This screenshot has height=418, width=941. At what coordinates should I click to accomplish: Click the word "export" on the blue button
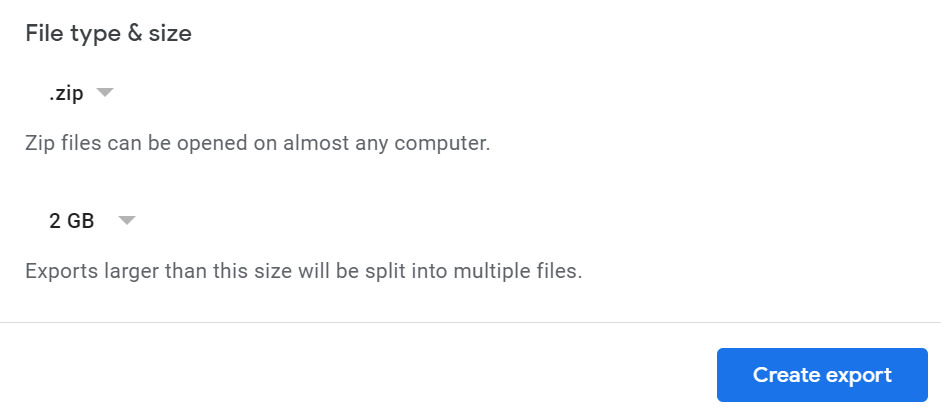coord(859,375)
